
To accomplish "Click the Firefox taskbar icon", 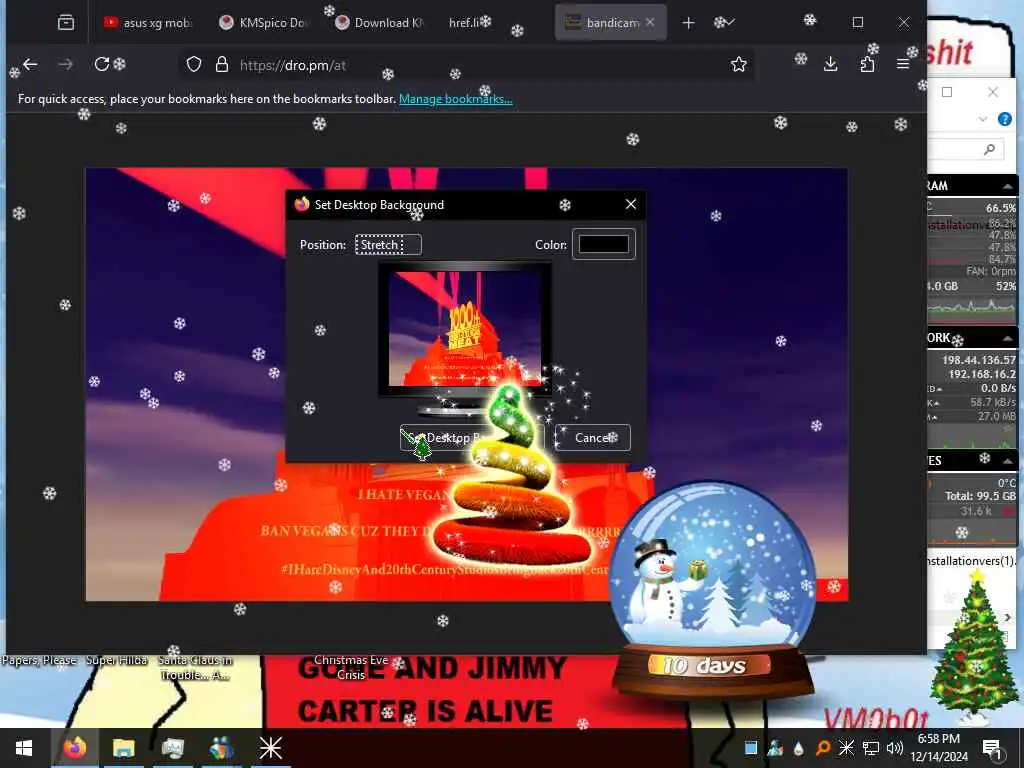I will [x=74, y=748].
